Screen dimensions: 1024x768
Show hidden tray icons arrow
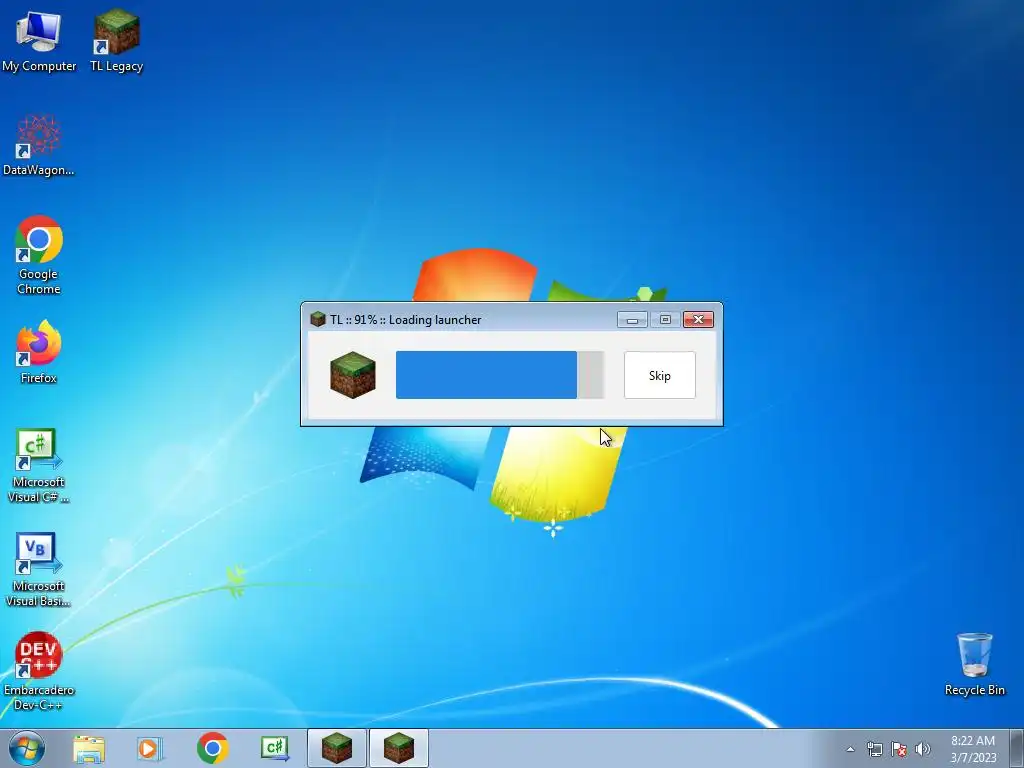(x=850, y=749)
